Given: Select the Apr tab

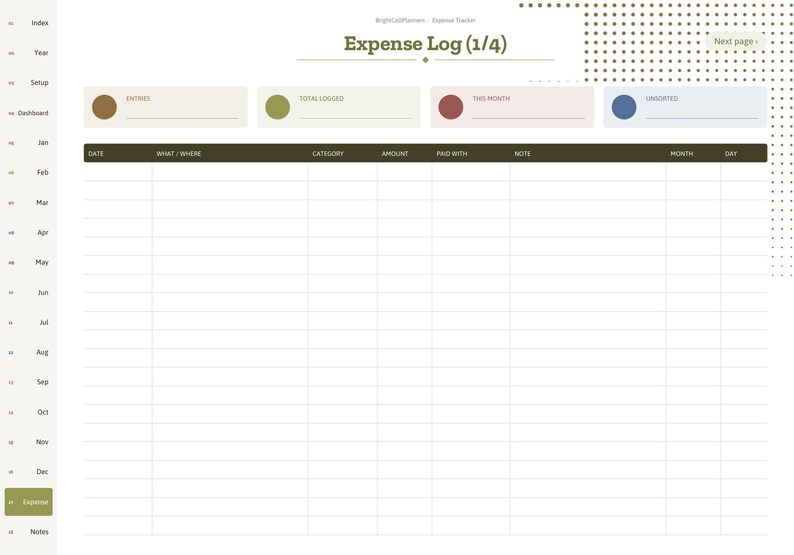Looking at the screenshot, I should click(28, 232).
